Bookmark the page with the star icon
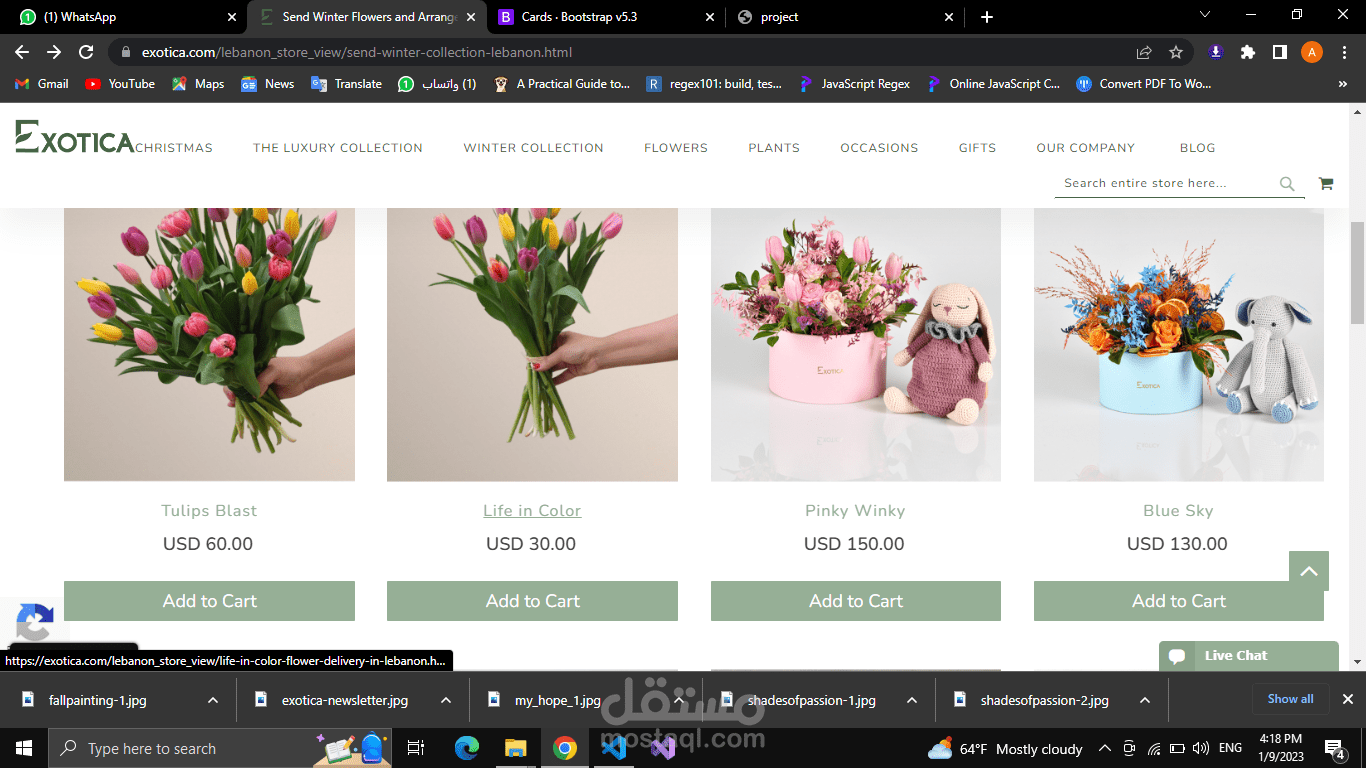1366x768 pixels. pyautogui.click(x=1176, y=51)
